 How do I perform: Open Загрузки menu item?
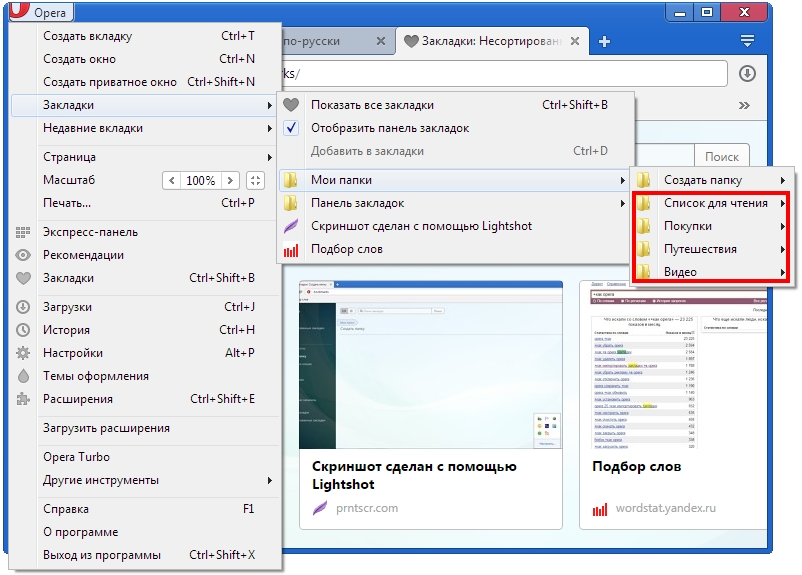pos(146,307)
